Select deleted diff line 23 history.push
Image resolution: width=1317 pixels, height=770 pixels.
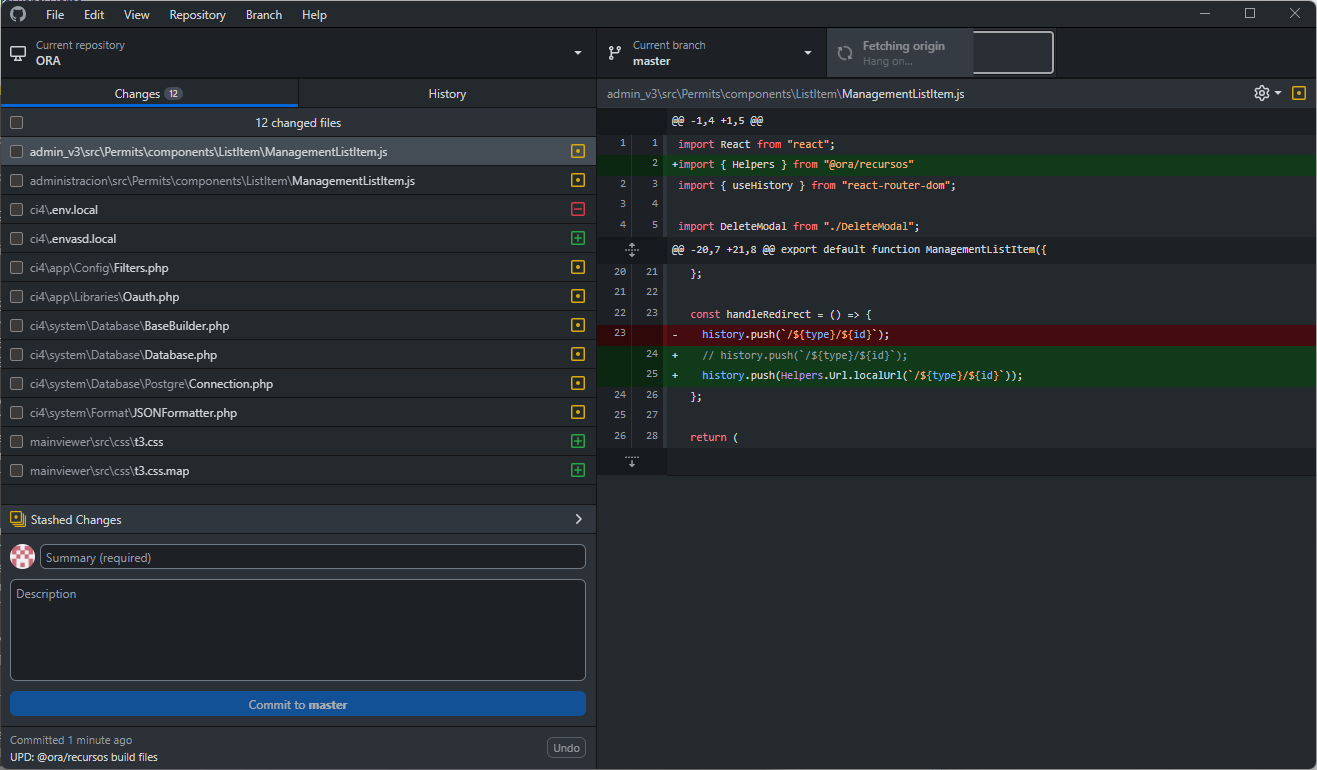pos(956,334)
